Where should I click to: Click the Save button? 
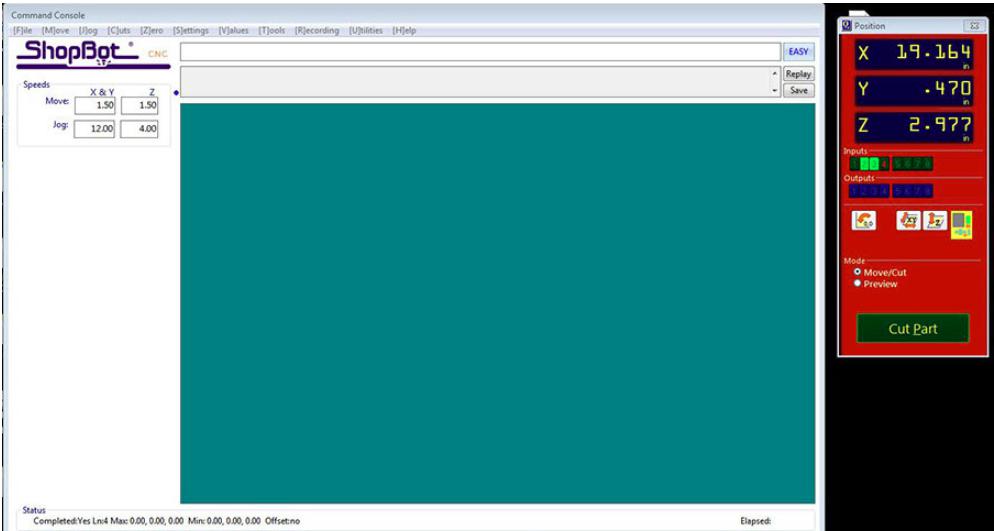799,91
